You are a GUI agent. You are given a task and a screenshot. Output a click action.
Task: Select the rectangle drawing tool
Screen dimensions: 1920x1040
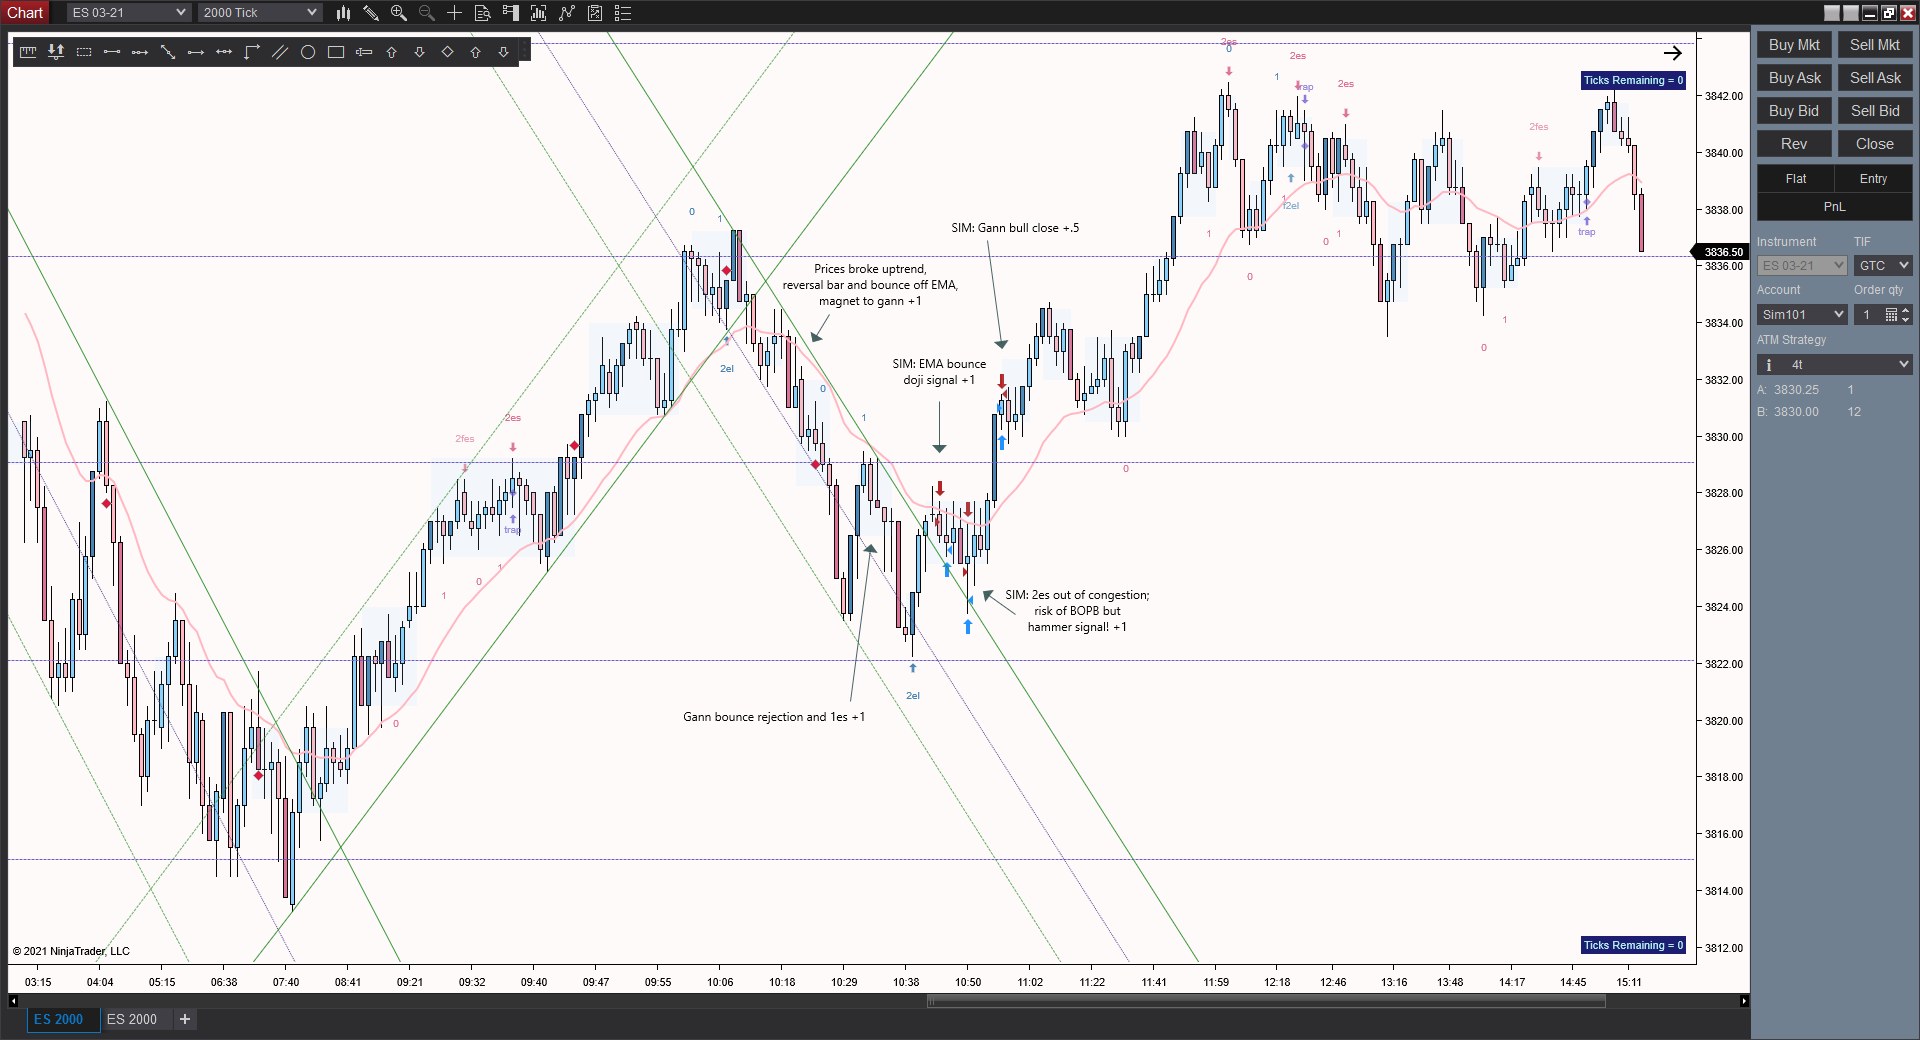click(x=336, y=52)
